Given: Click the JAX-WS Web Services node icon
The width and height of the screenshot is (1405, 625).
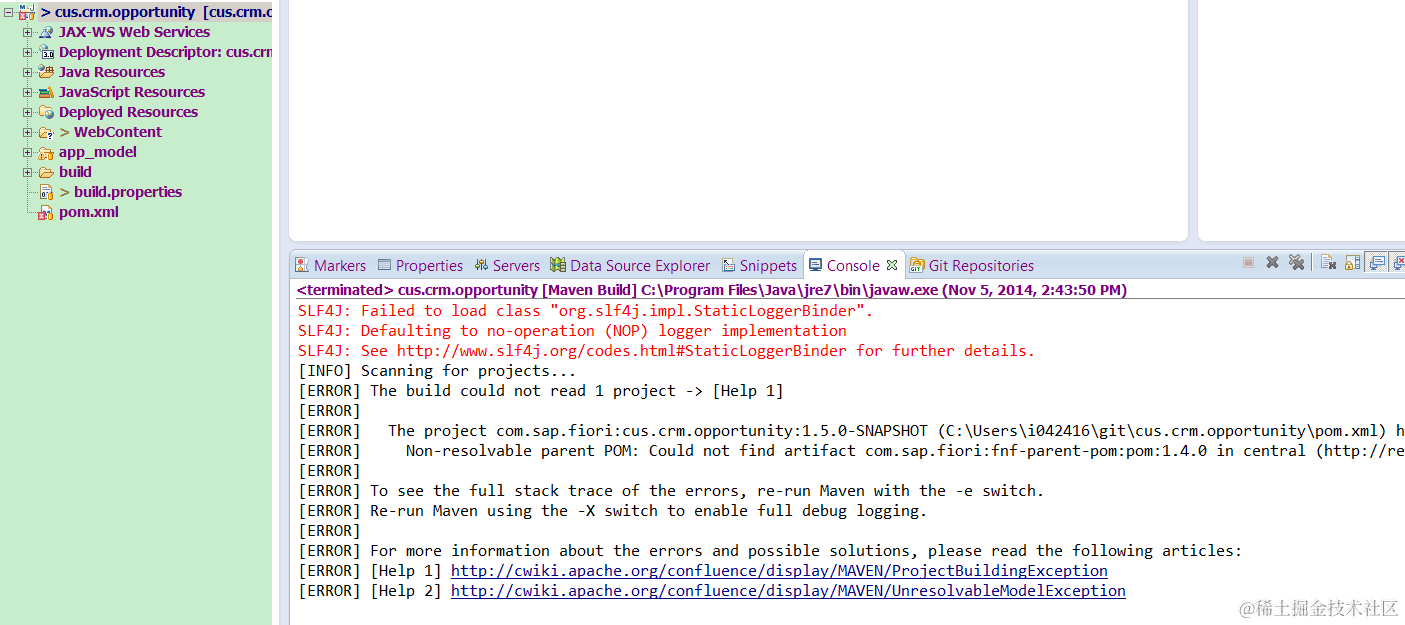Looking at the screenshot, I should click(46, 32).
